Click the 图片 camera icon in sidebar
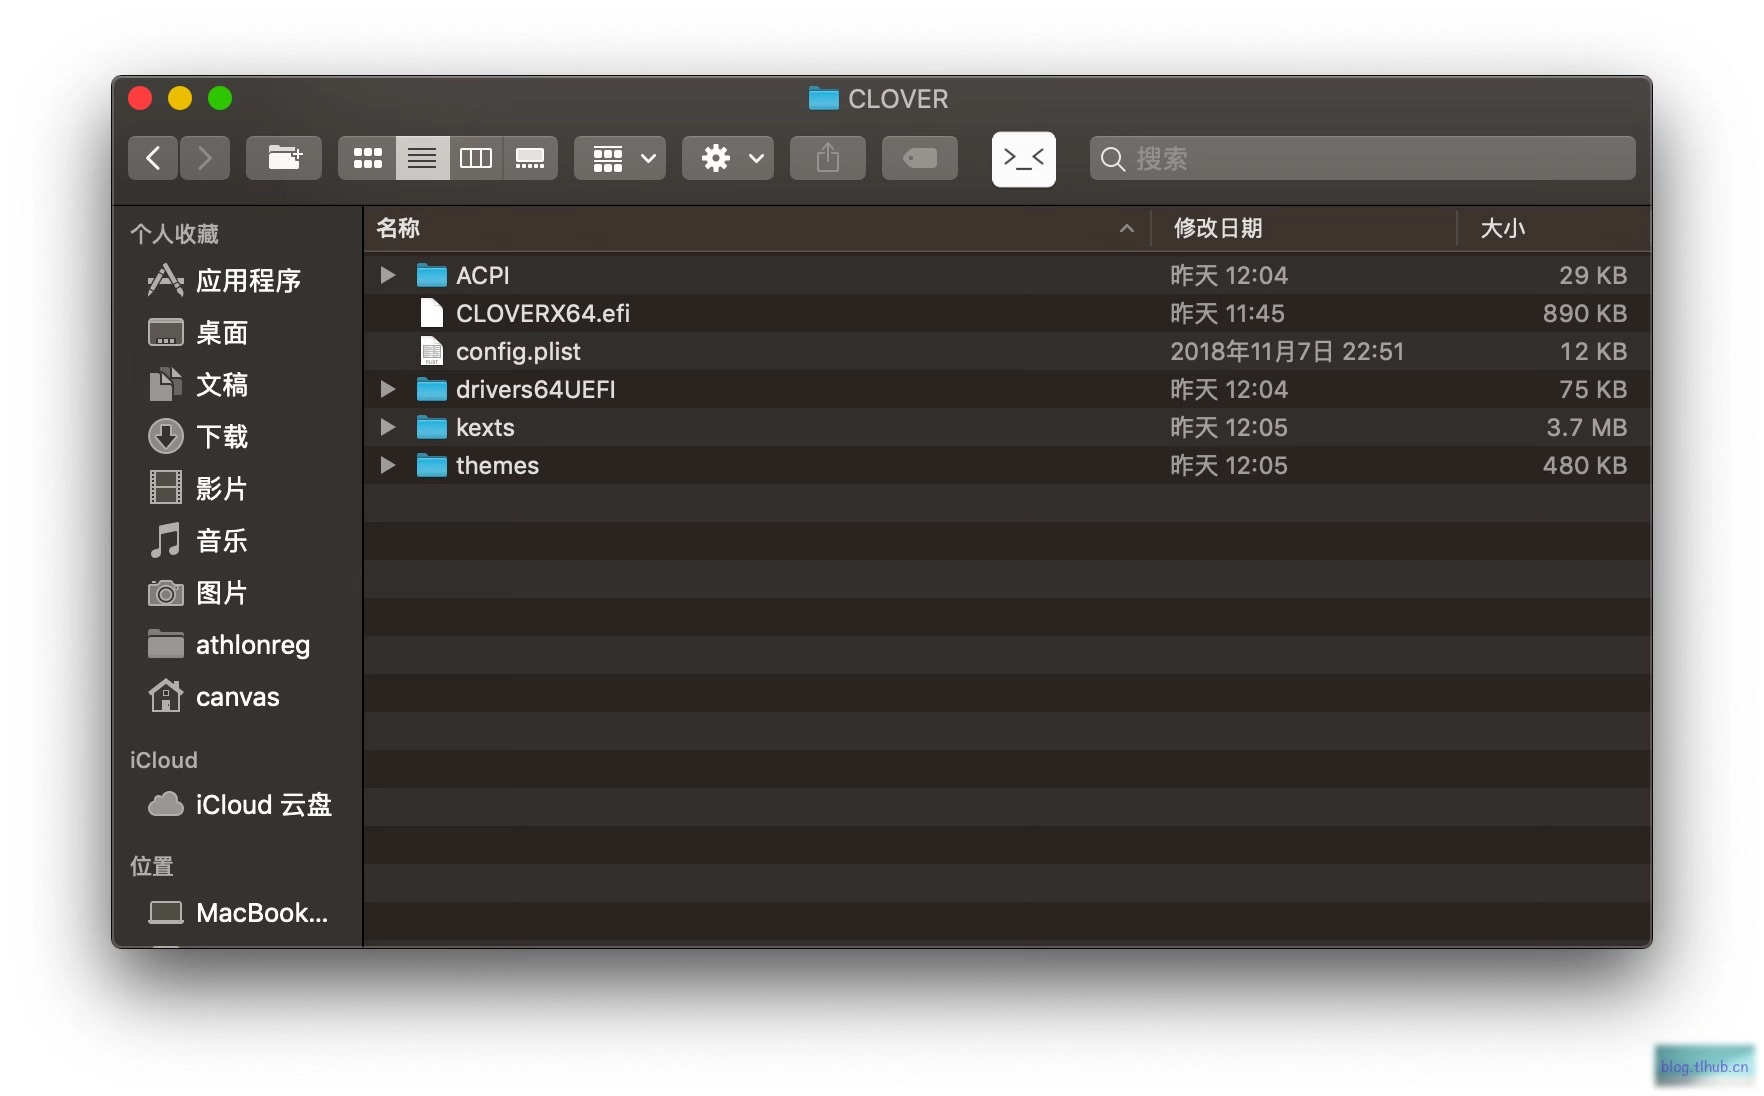Viewport: 1764px width, 1096px height. coord(166,593)
